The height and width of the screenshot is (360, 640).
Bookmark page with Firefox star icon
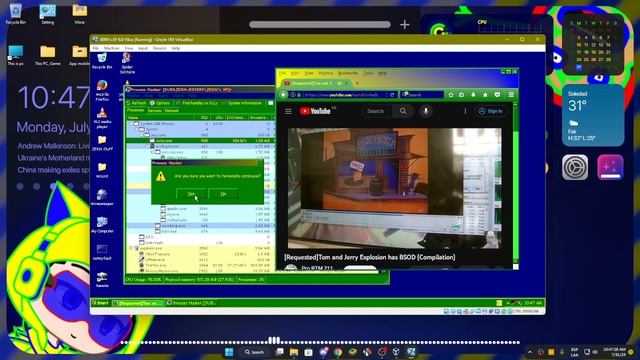click(x=451, y=95)
